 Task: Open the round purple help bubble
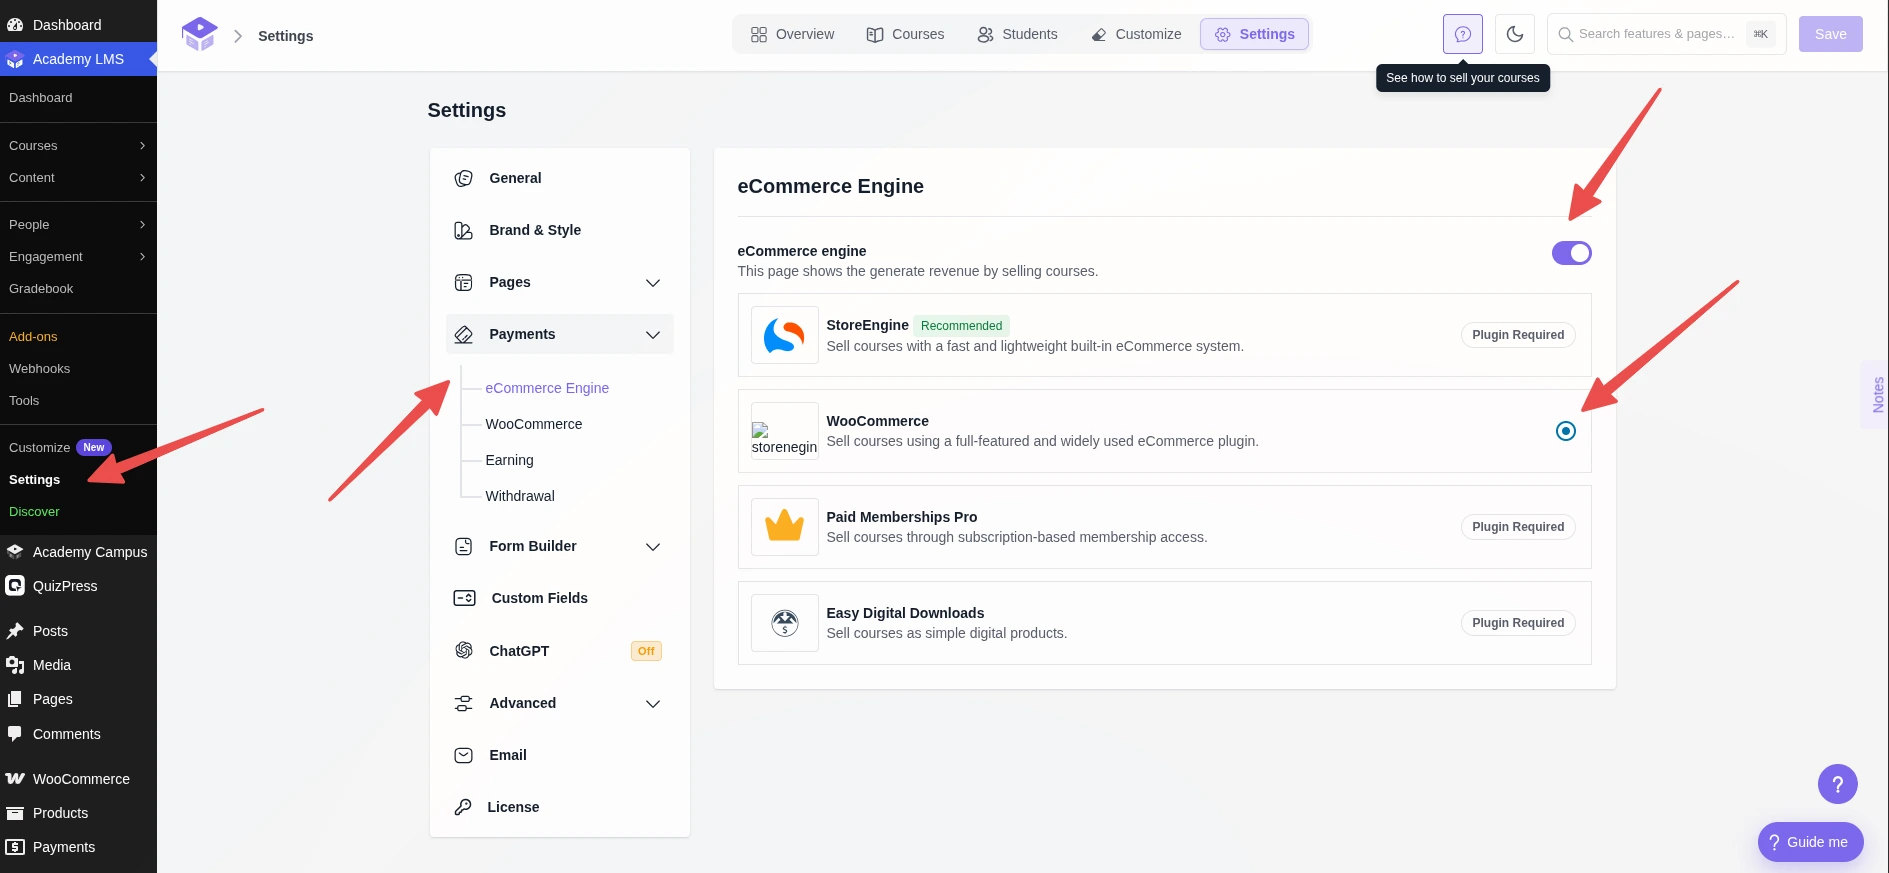point(1837,784)
